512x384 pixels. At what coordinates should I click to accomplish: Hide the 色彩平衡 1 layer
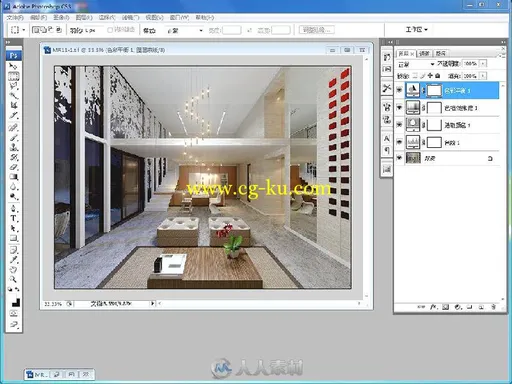coord(399,90)
